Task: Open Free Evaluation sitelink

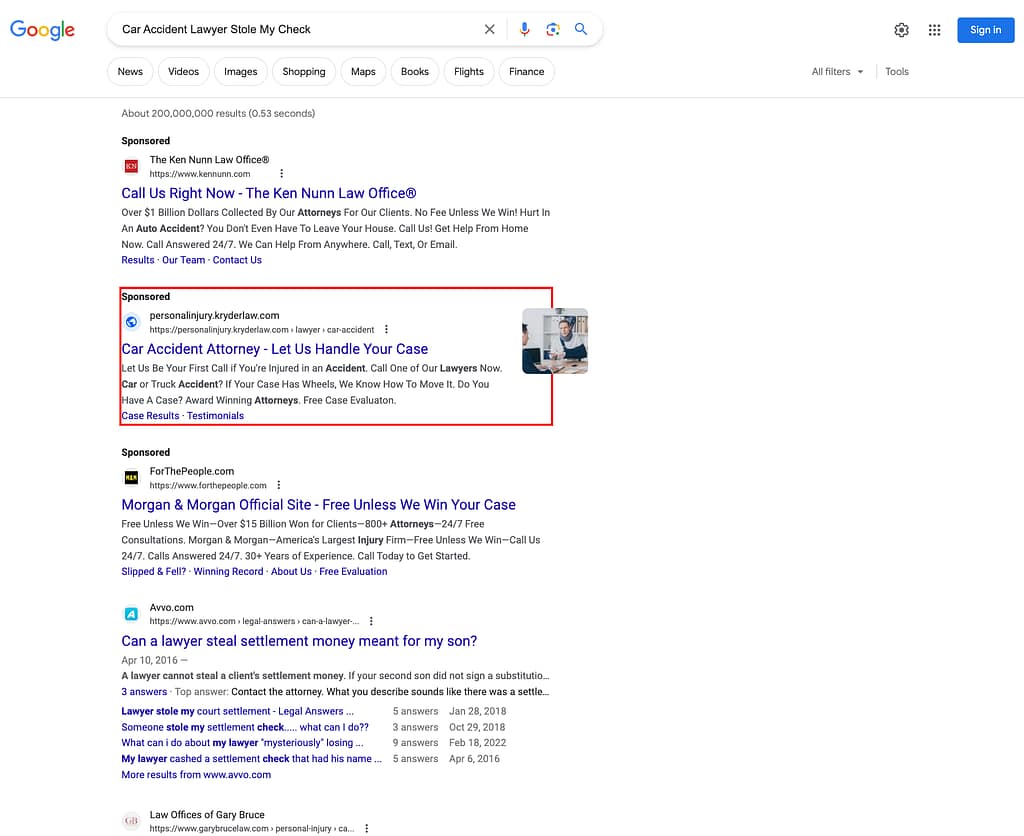Action: [353, 571]
